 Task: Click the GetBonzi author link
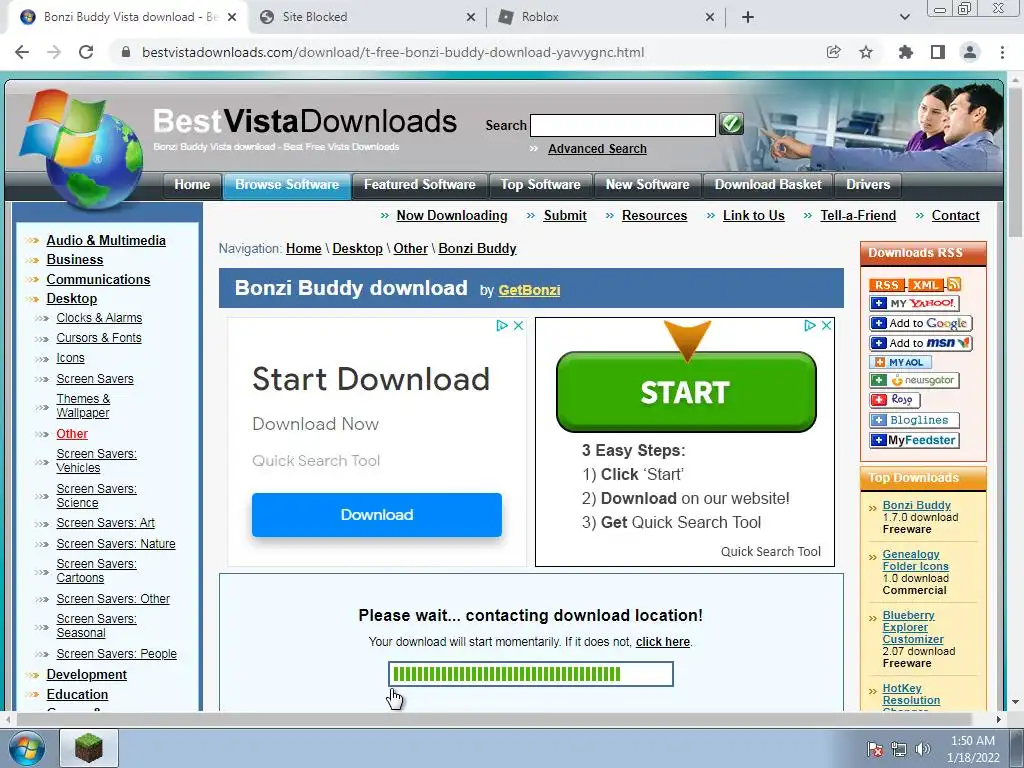tap(529, 290)
